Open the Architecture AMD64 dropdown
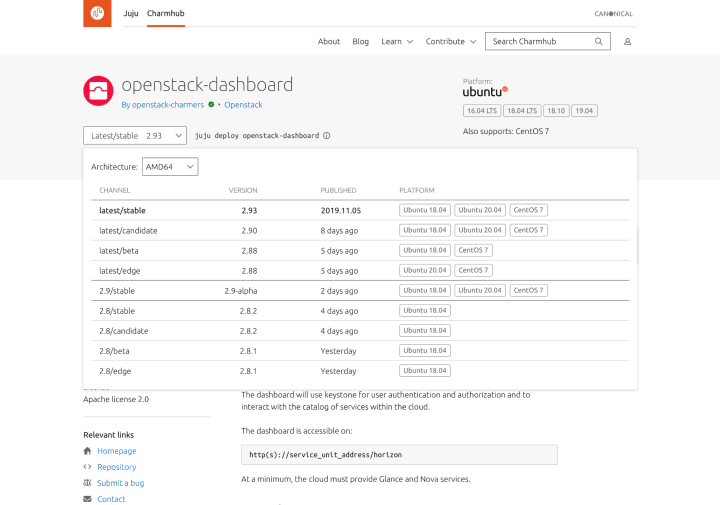 (170, 167)
